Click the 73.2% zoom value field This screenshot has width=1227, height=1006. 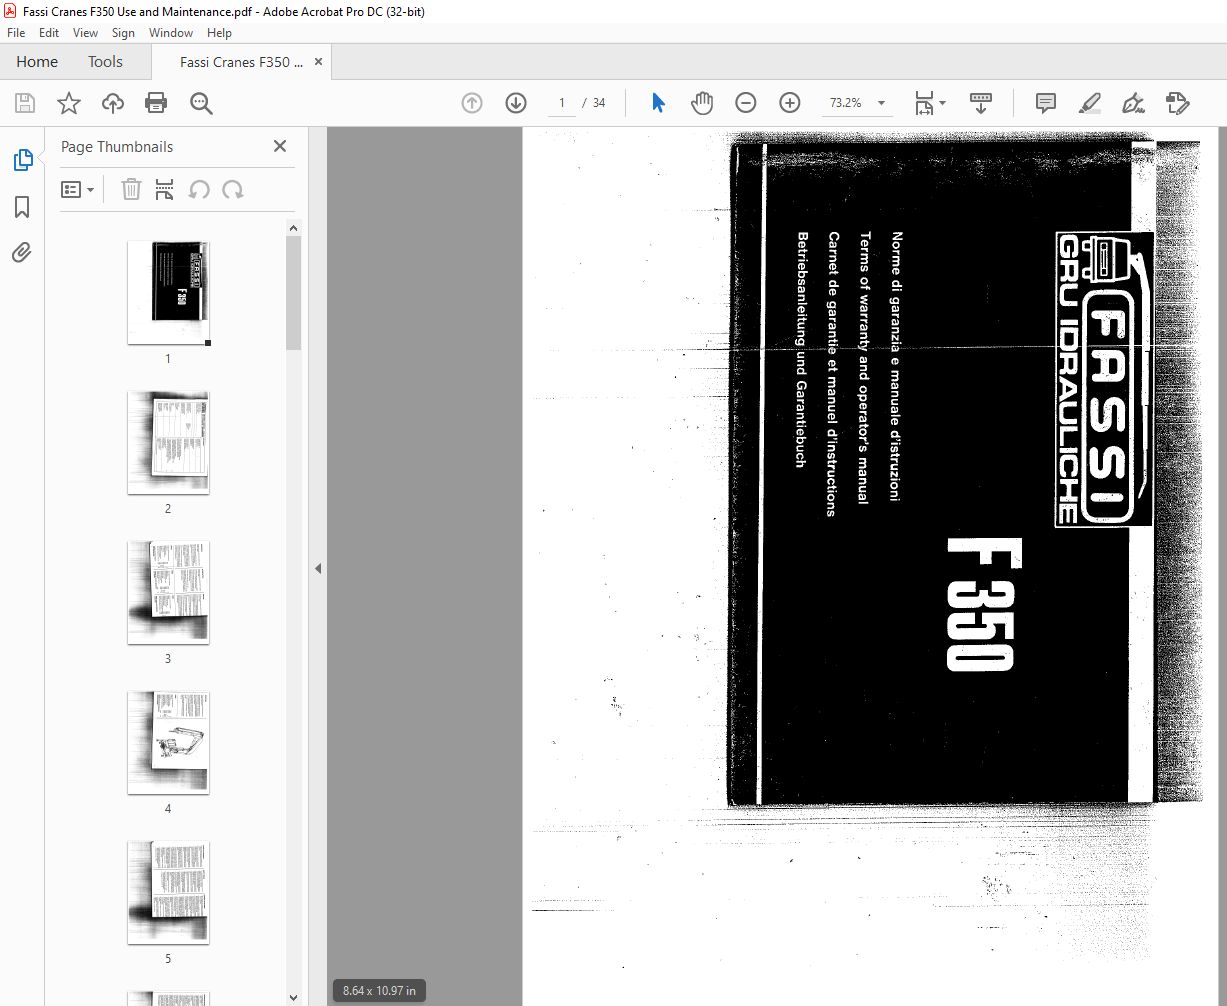pos(846,103)
